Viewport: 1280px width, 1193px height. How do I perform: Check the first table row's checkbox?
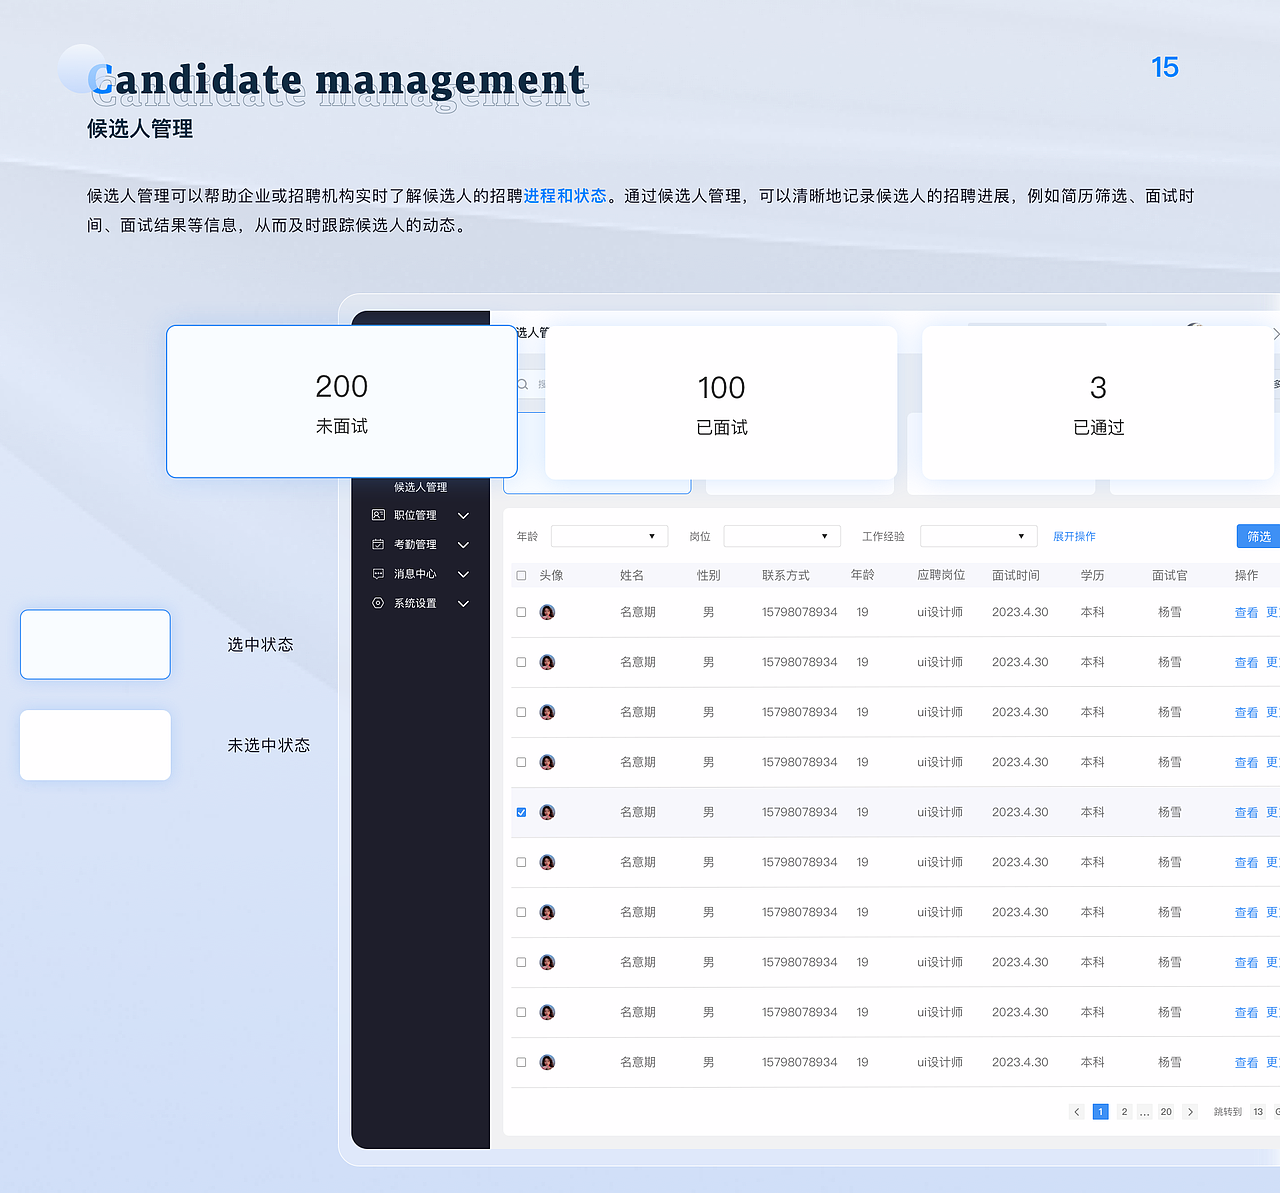[521, 612]
